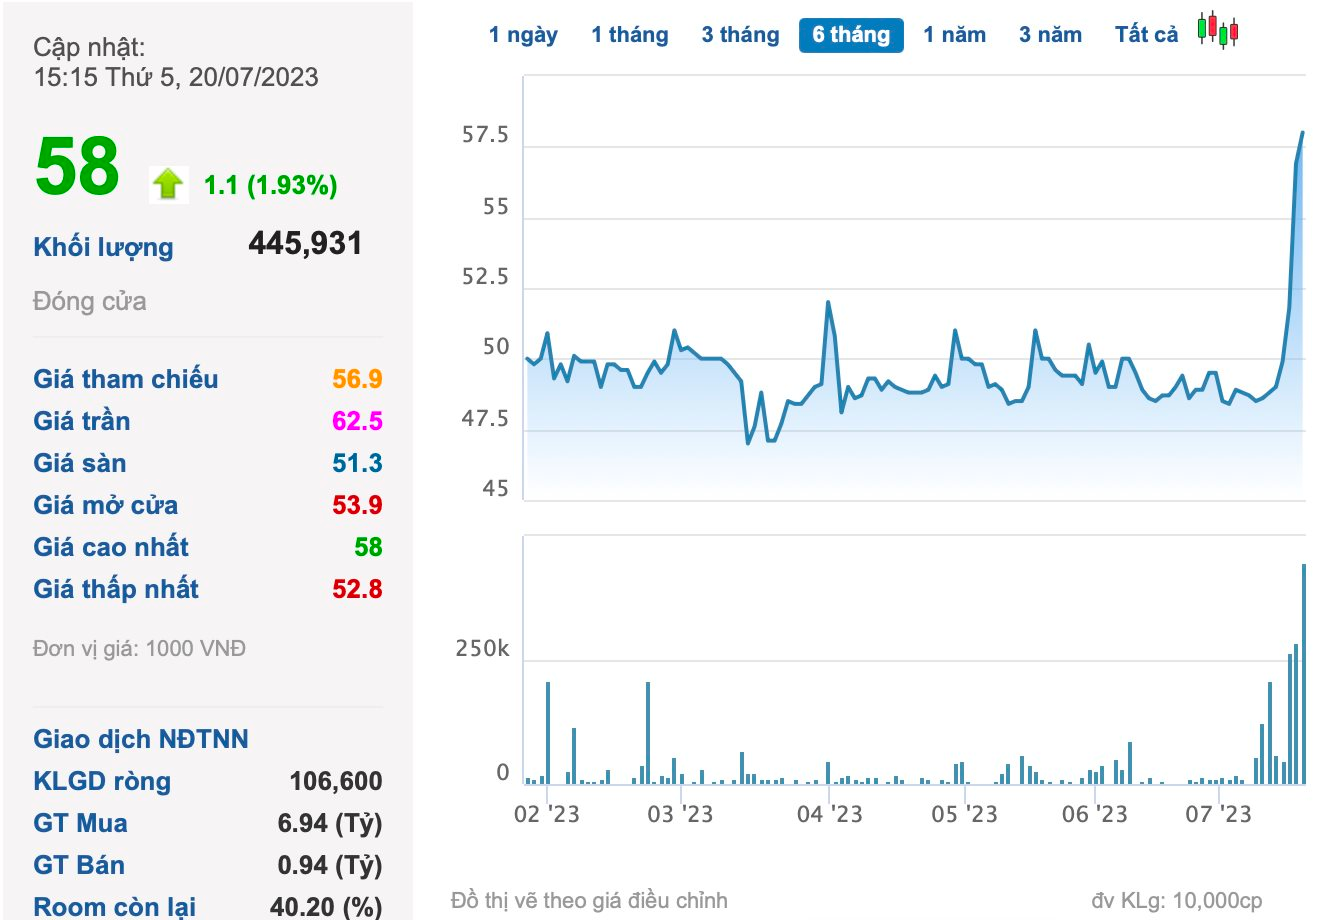
Task: Click the 'Giá trần' label
Action: tap(82, 421)
